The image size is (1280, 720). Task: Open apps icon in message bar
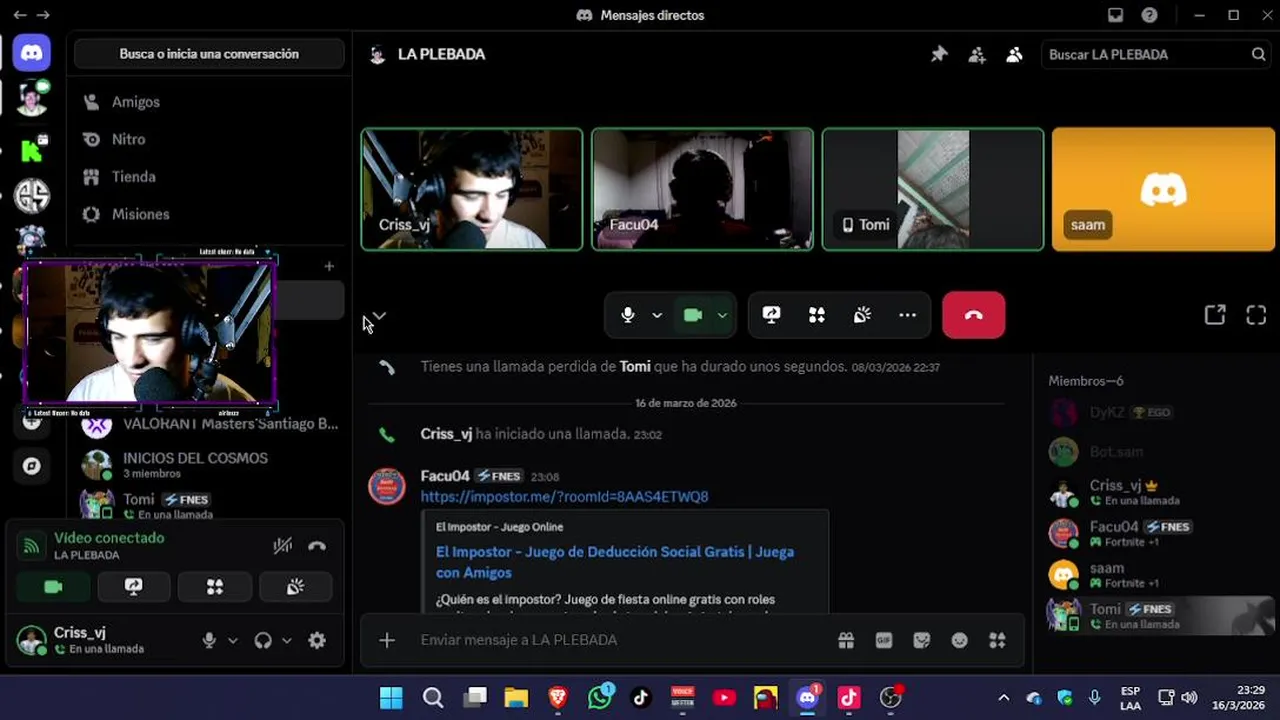(x=997, y=640)
